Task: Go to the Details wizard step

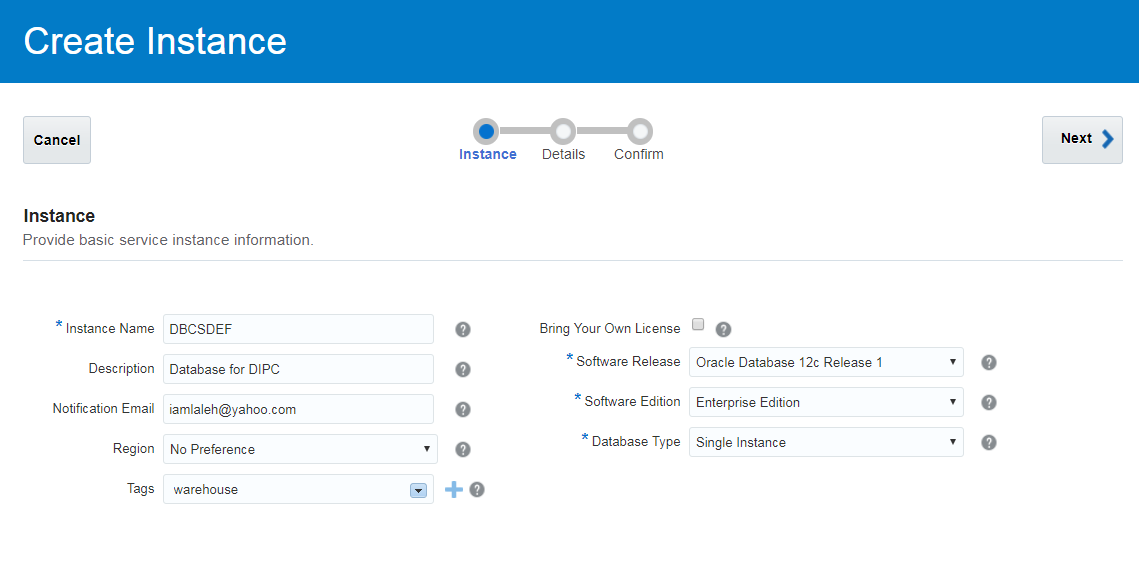Action: [x=563, y=131]
